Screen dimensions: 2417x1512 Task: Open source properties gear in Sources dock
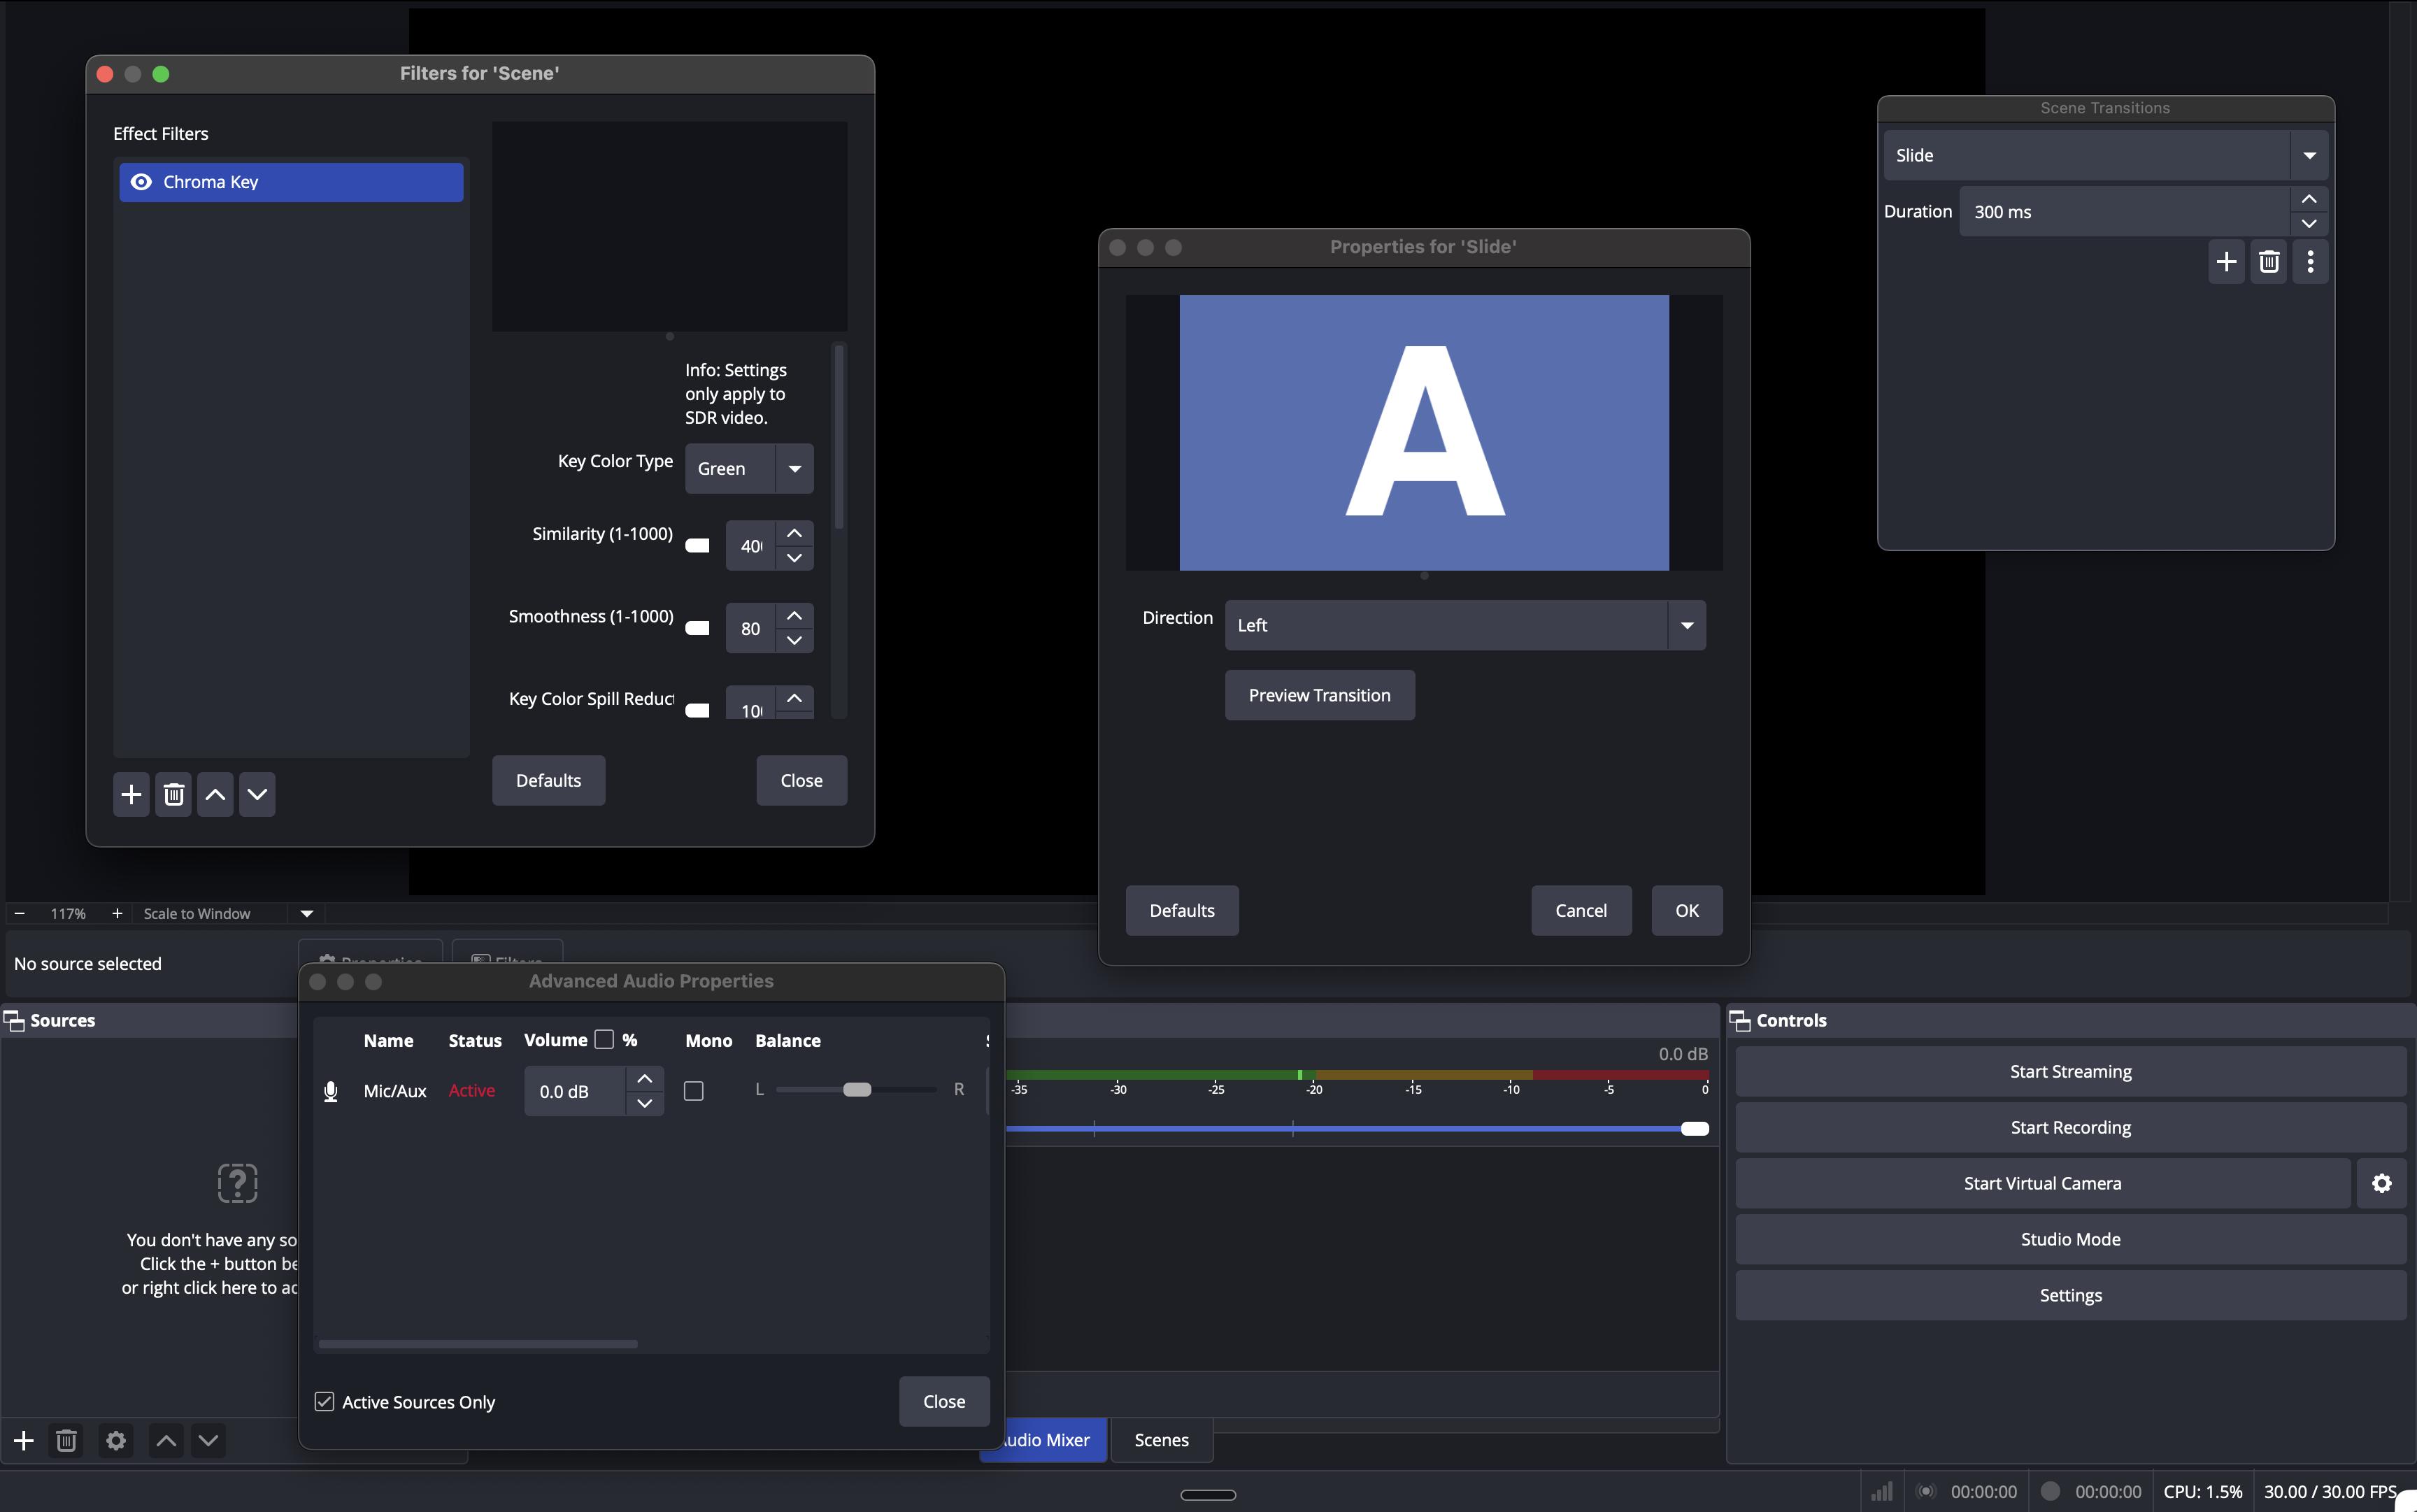click(116, 1440)
